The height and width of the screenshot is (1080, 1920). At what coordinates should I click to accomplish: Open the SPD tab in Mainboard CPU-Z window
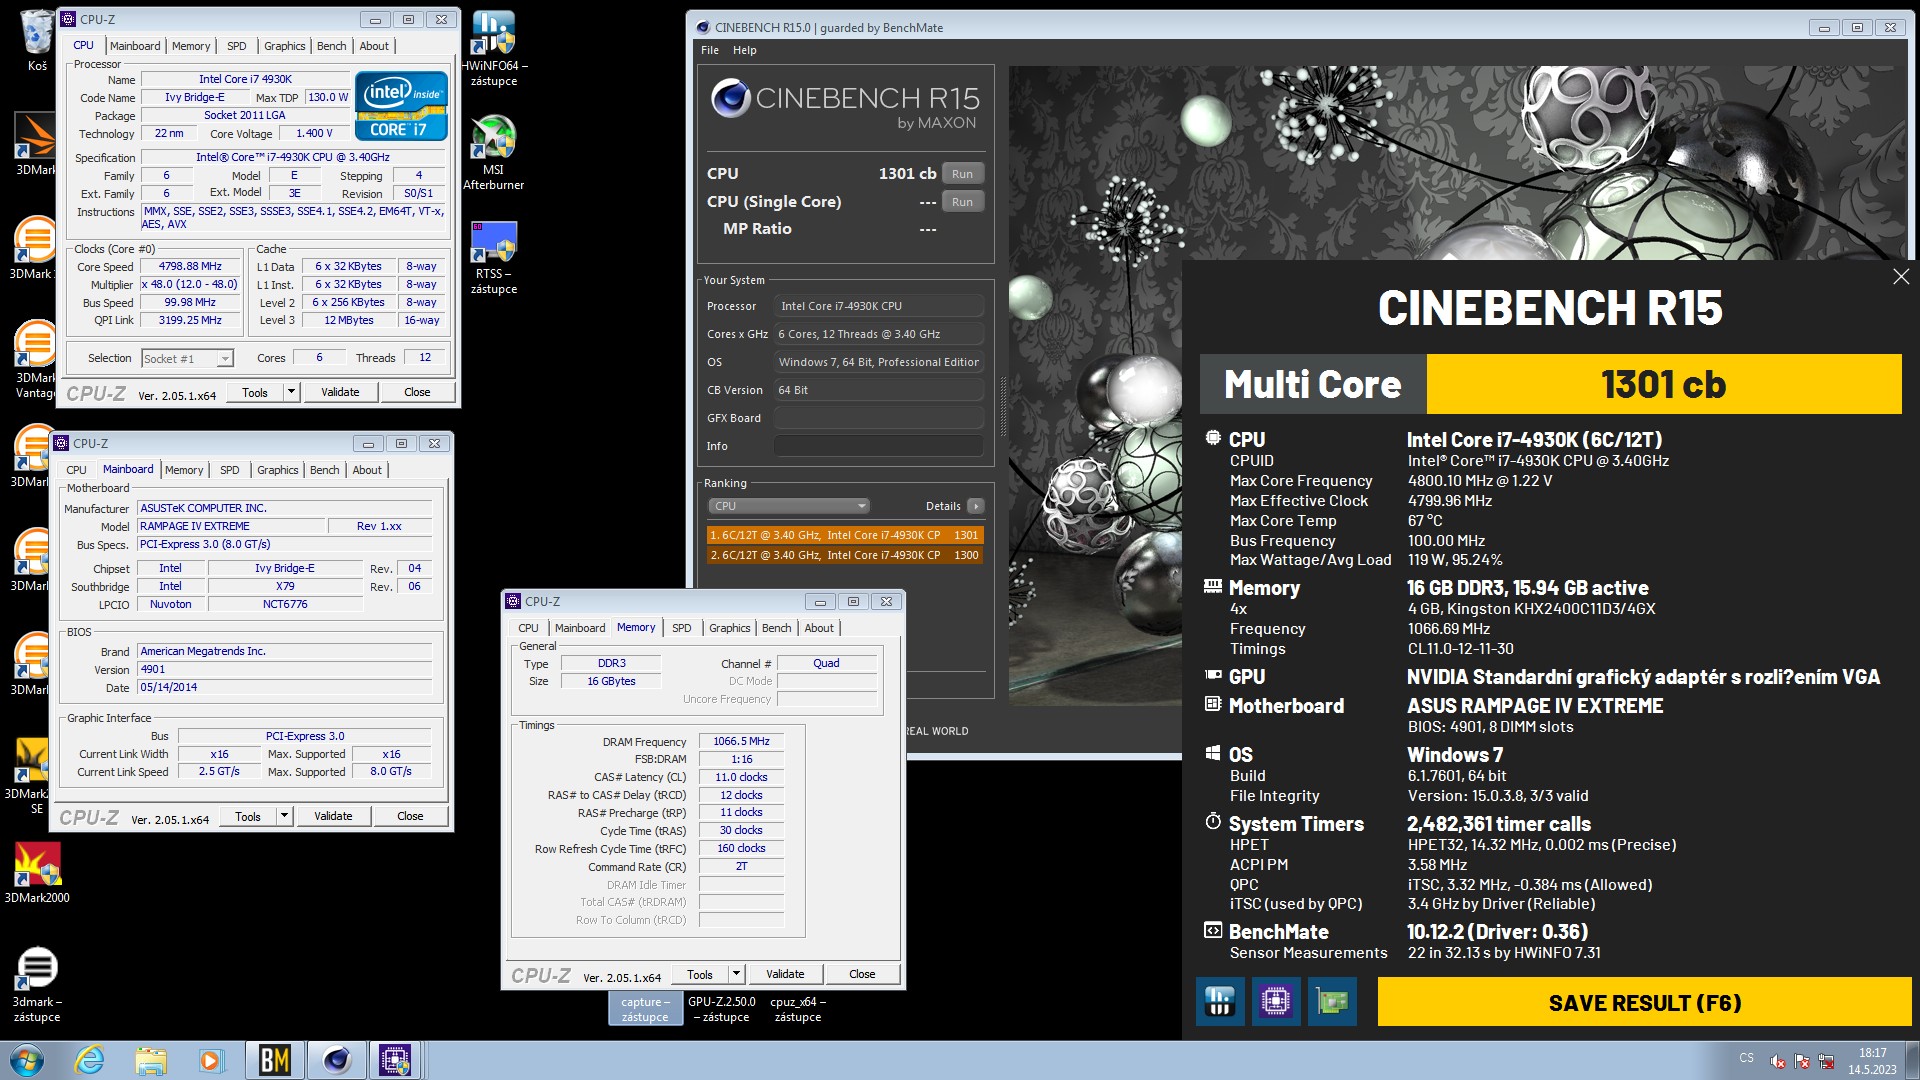(230, 470)
